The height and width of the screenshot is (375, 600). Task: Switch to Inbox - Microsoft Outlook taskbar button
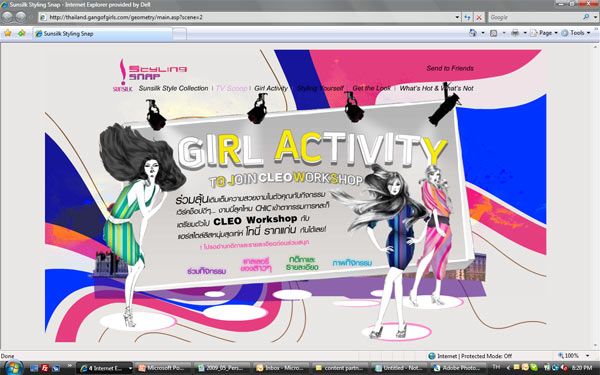pos(281,368)
